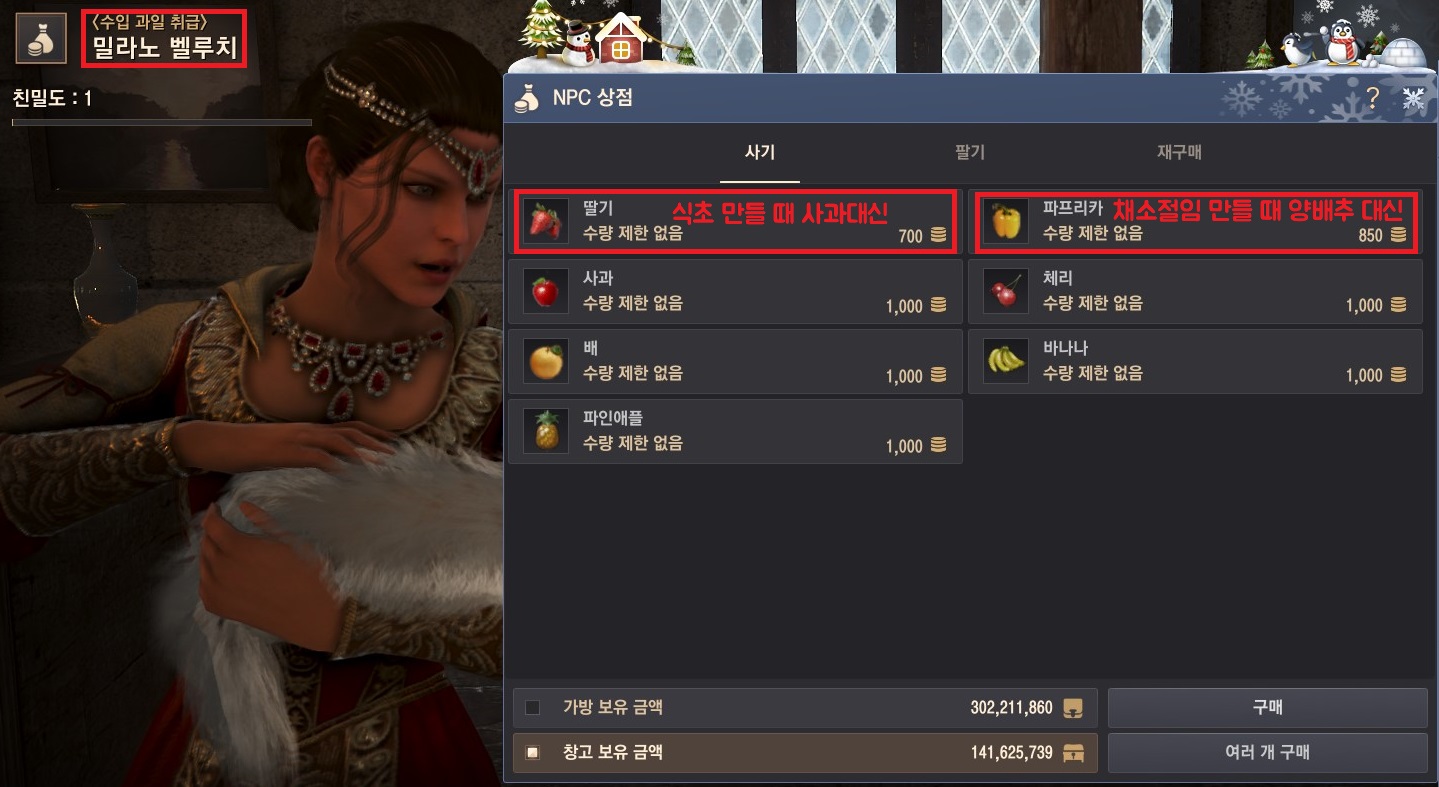
Task: Click the inventory icon next to 302,211,860
Action: point(1074,708)
